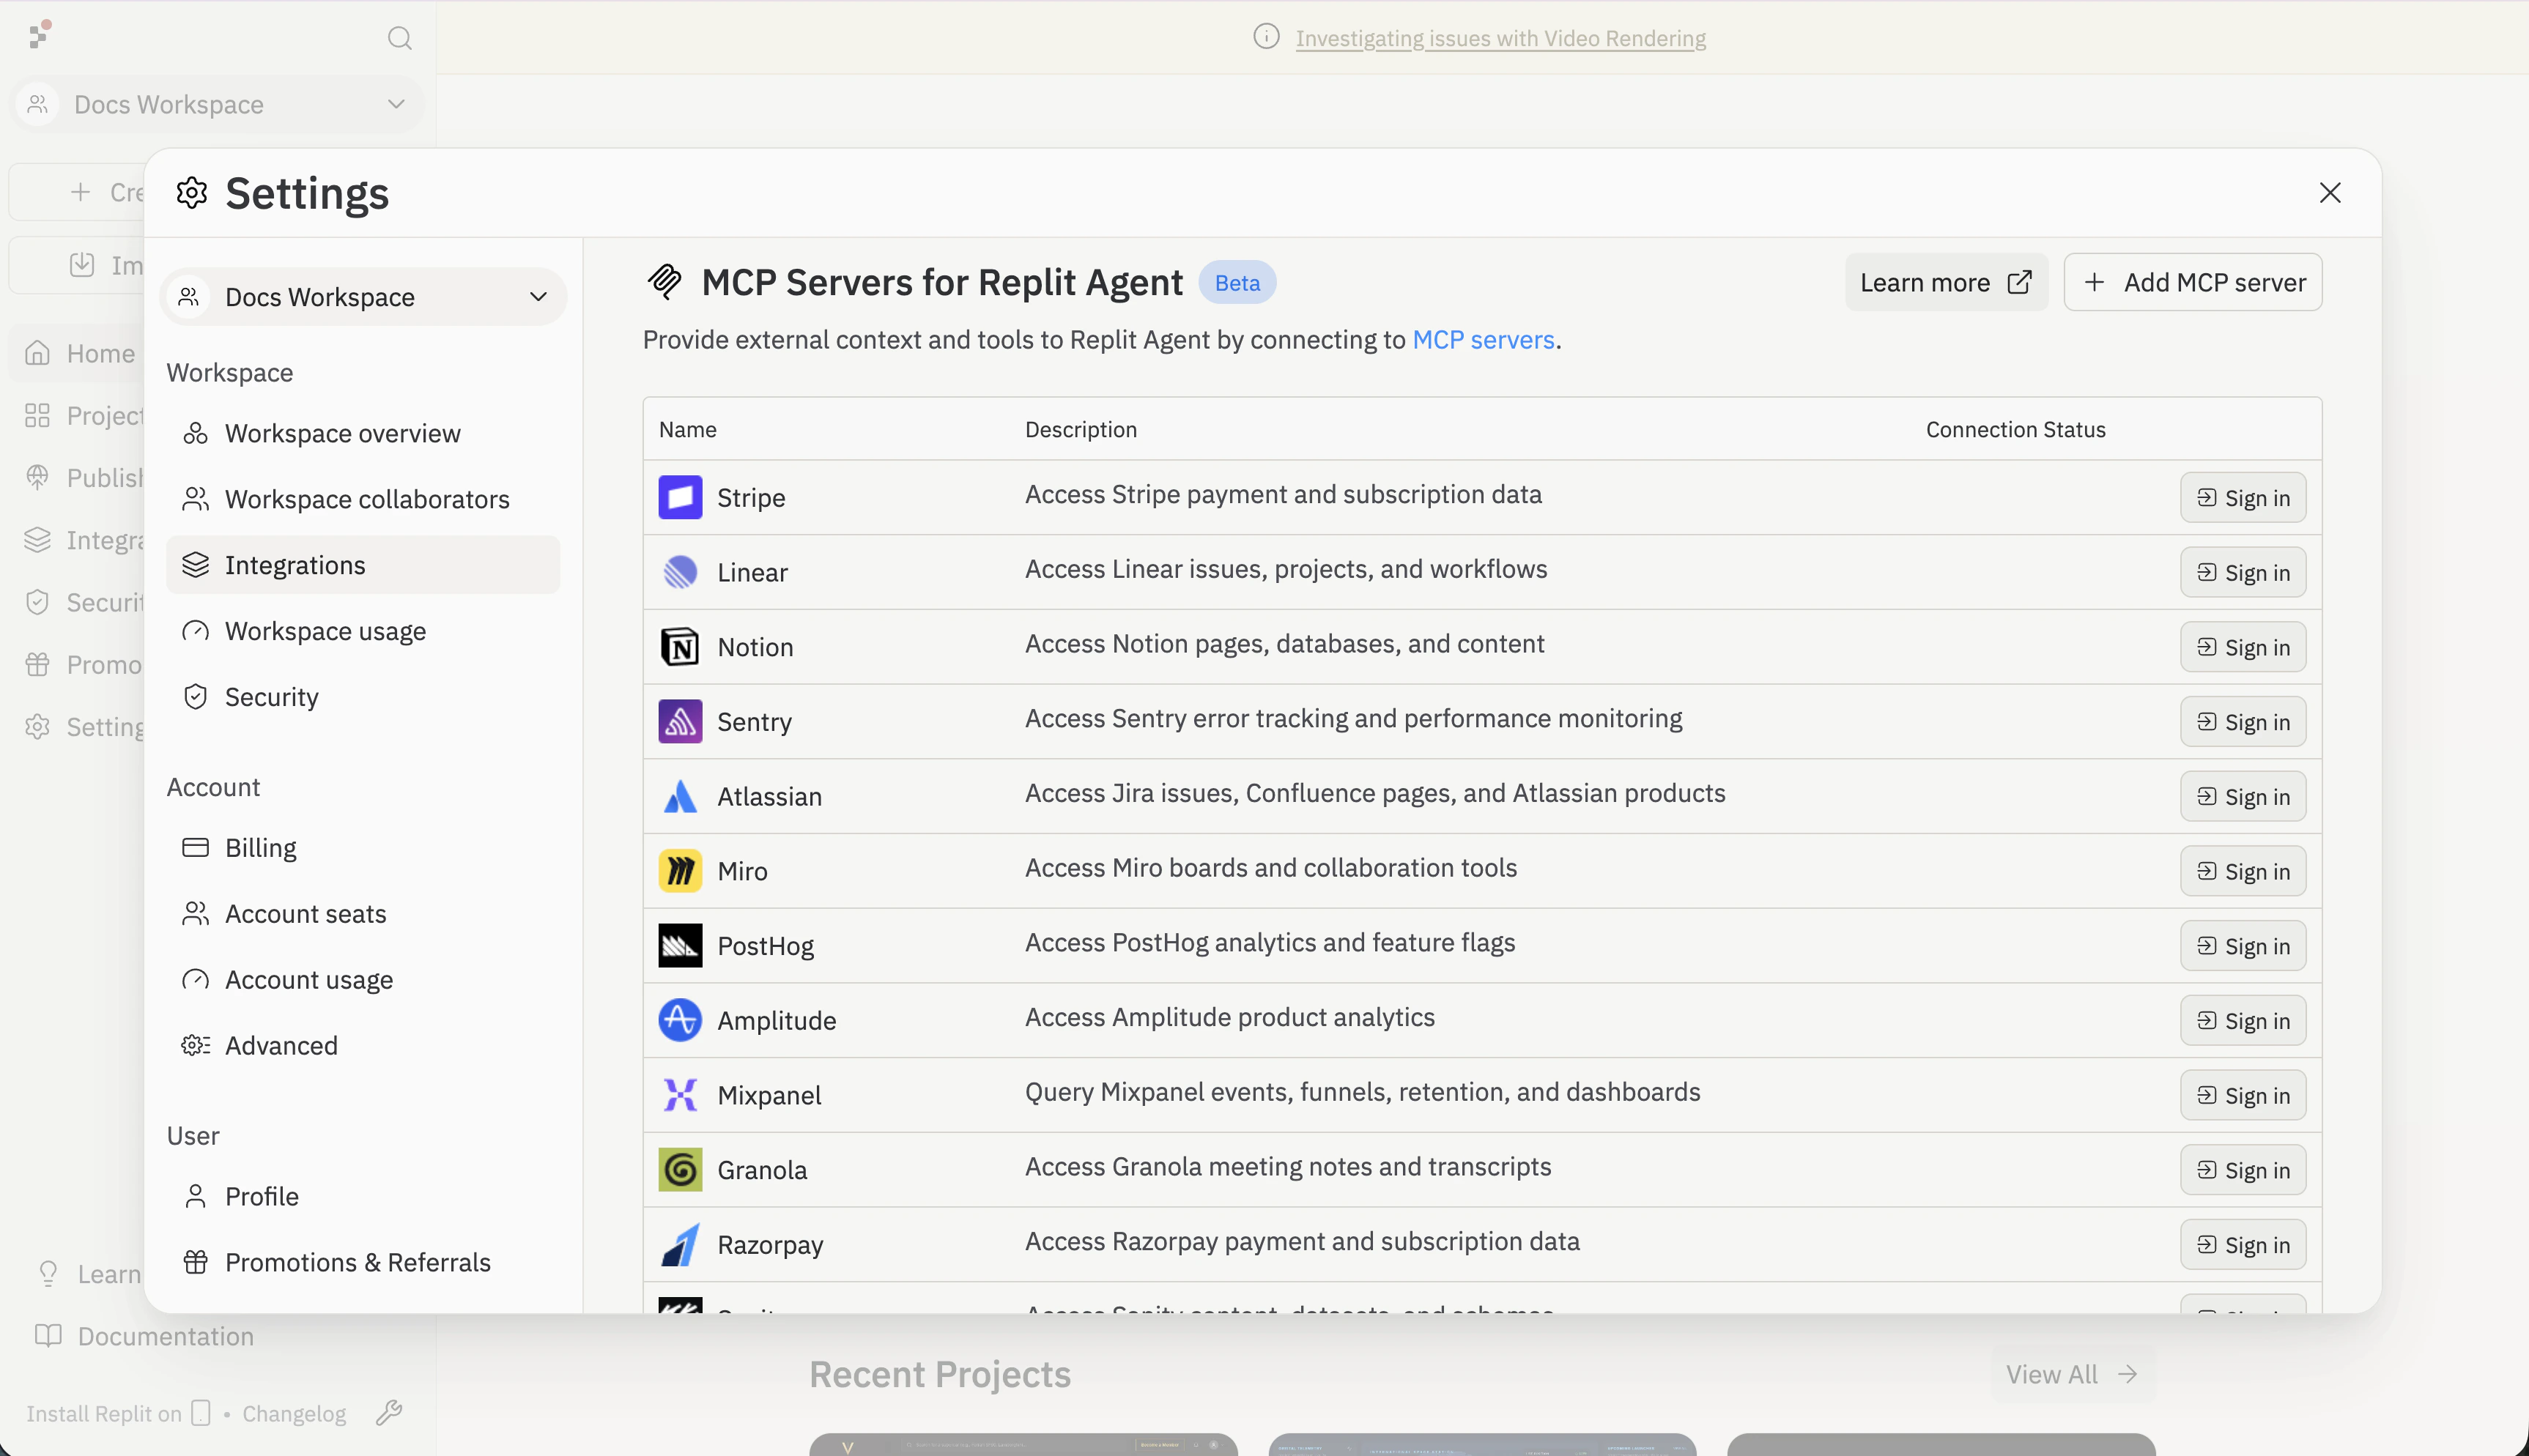Click the first Recent Projects thumbnail
The image size is (2529, 1456).
pos(1023,1444)
